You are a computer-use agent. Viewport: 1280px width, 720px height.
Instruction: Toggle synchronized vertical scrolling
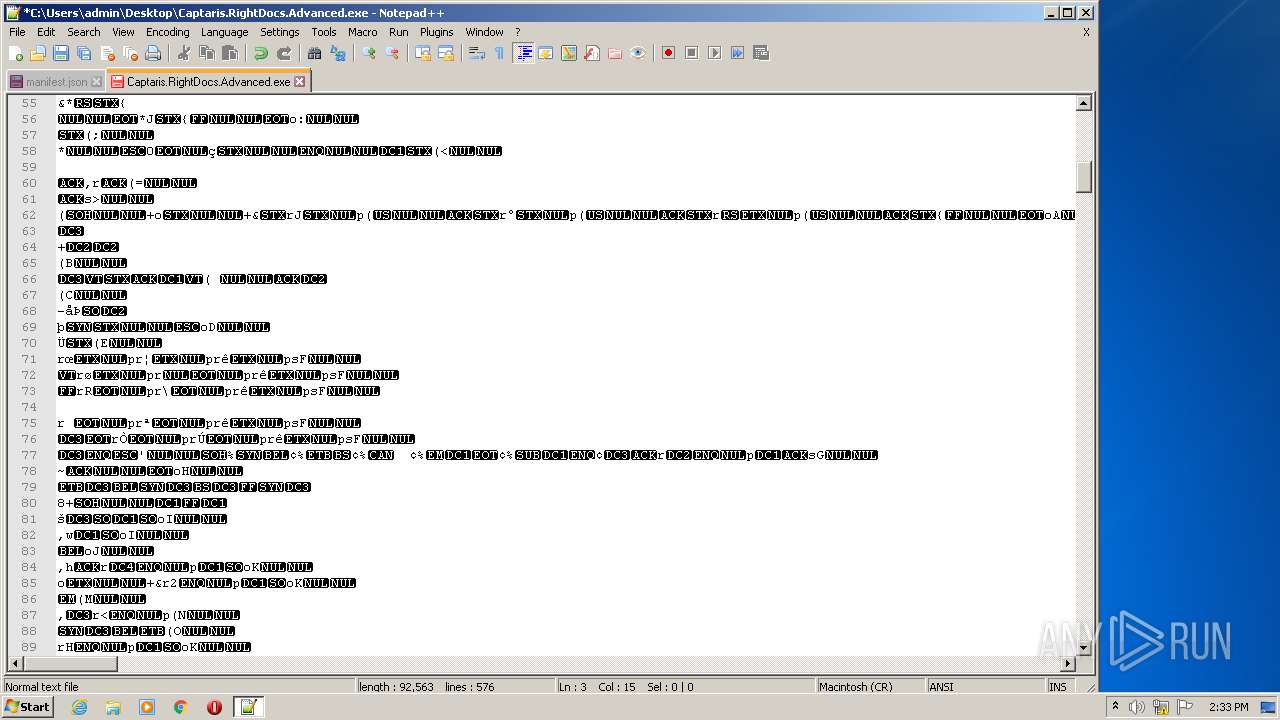pos(423,53)
